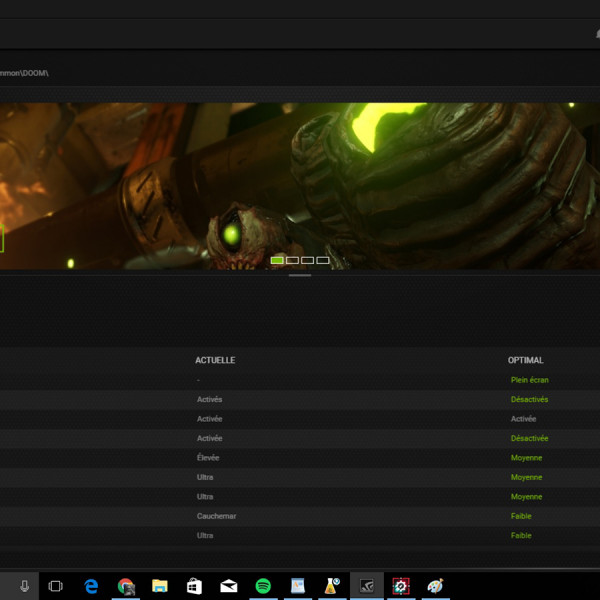Open the flask icon app in taskbar
The height and width of the screenshot is (600, 600).
coord(332,586)
